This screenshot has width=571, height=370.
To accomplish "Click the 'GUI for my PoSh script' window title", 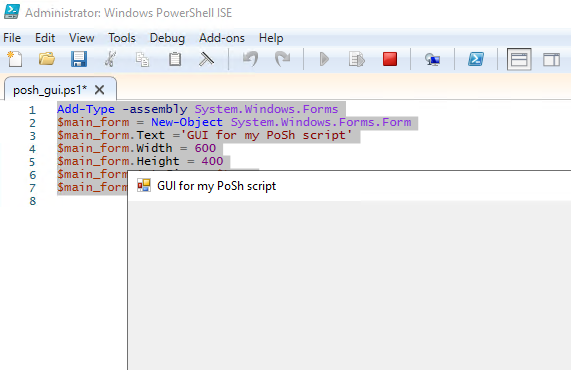I will click(217, 186).
